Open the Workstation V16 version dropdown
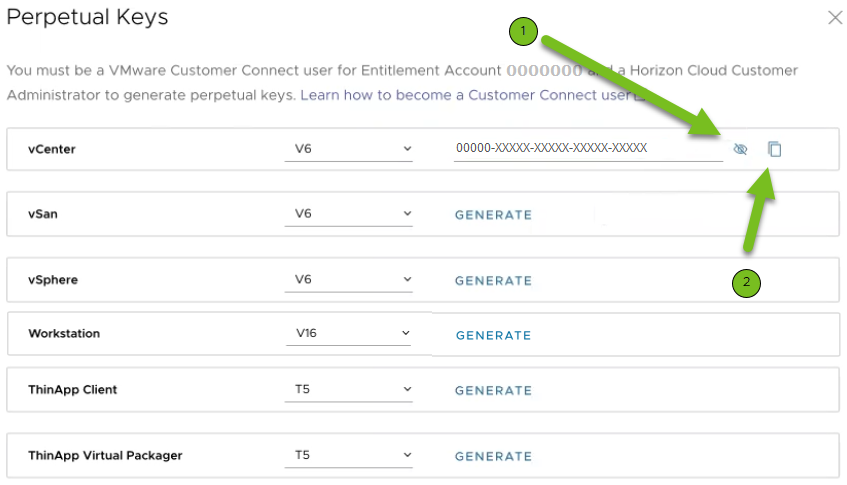 tap(348, 333)
